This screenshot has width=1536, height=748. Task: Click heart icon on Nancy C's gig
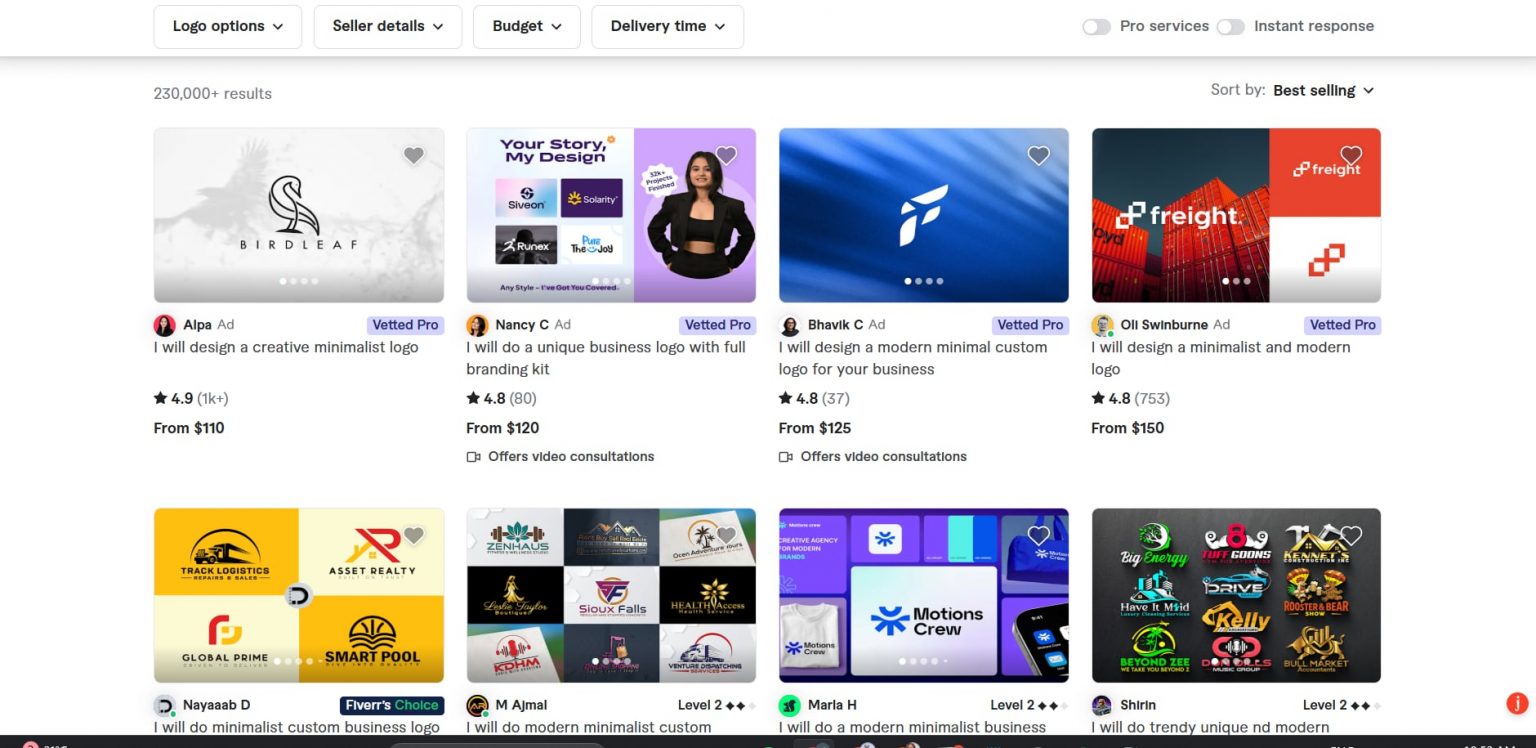pyautogui.click(x=726, y=155)
